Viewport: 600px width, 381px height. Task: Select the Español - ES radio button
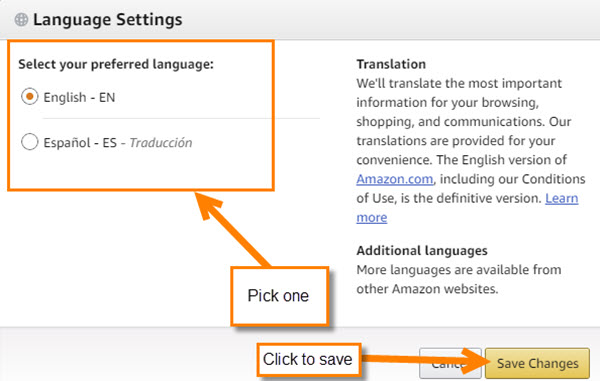click(x=29, y=142)
